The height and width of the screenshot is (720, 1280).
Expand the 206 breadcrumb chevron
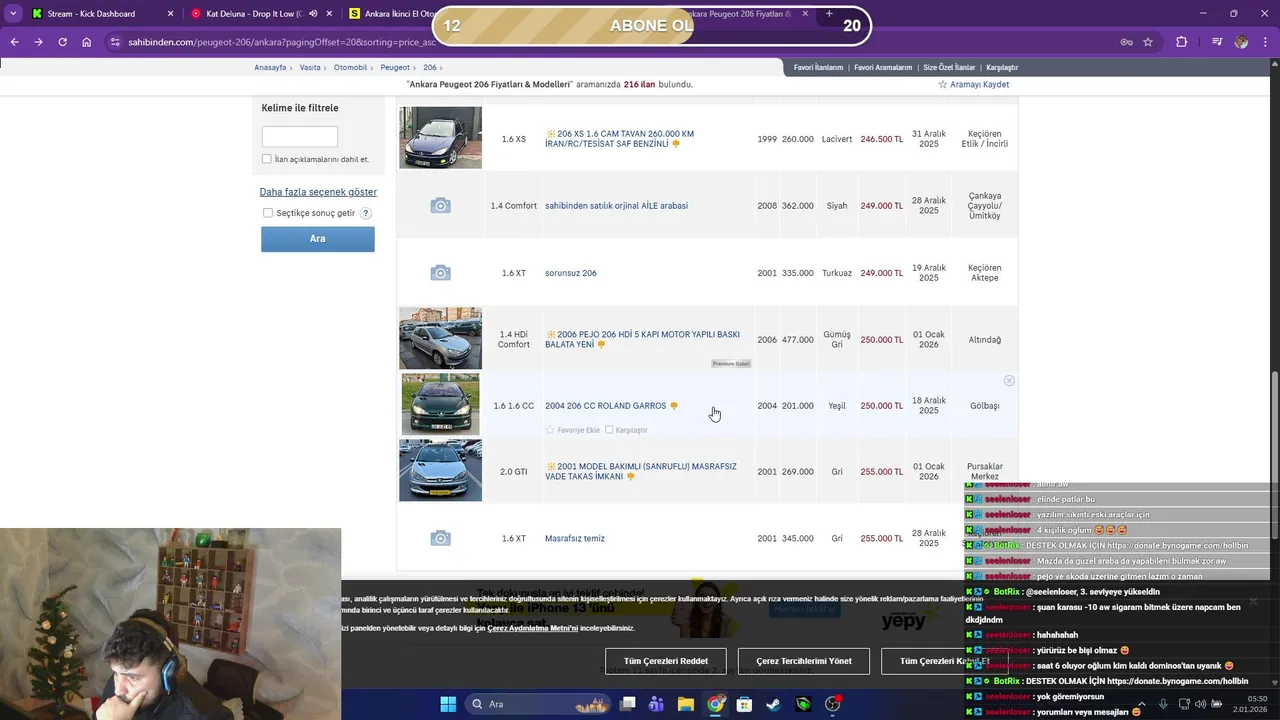coord(440,67)
